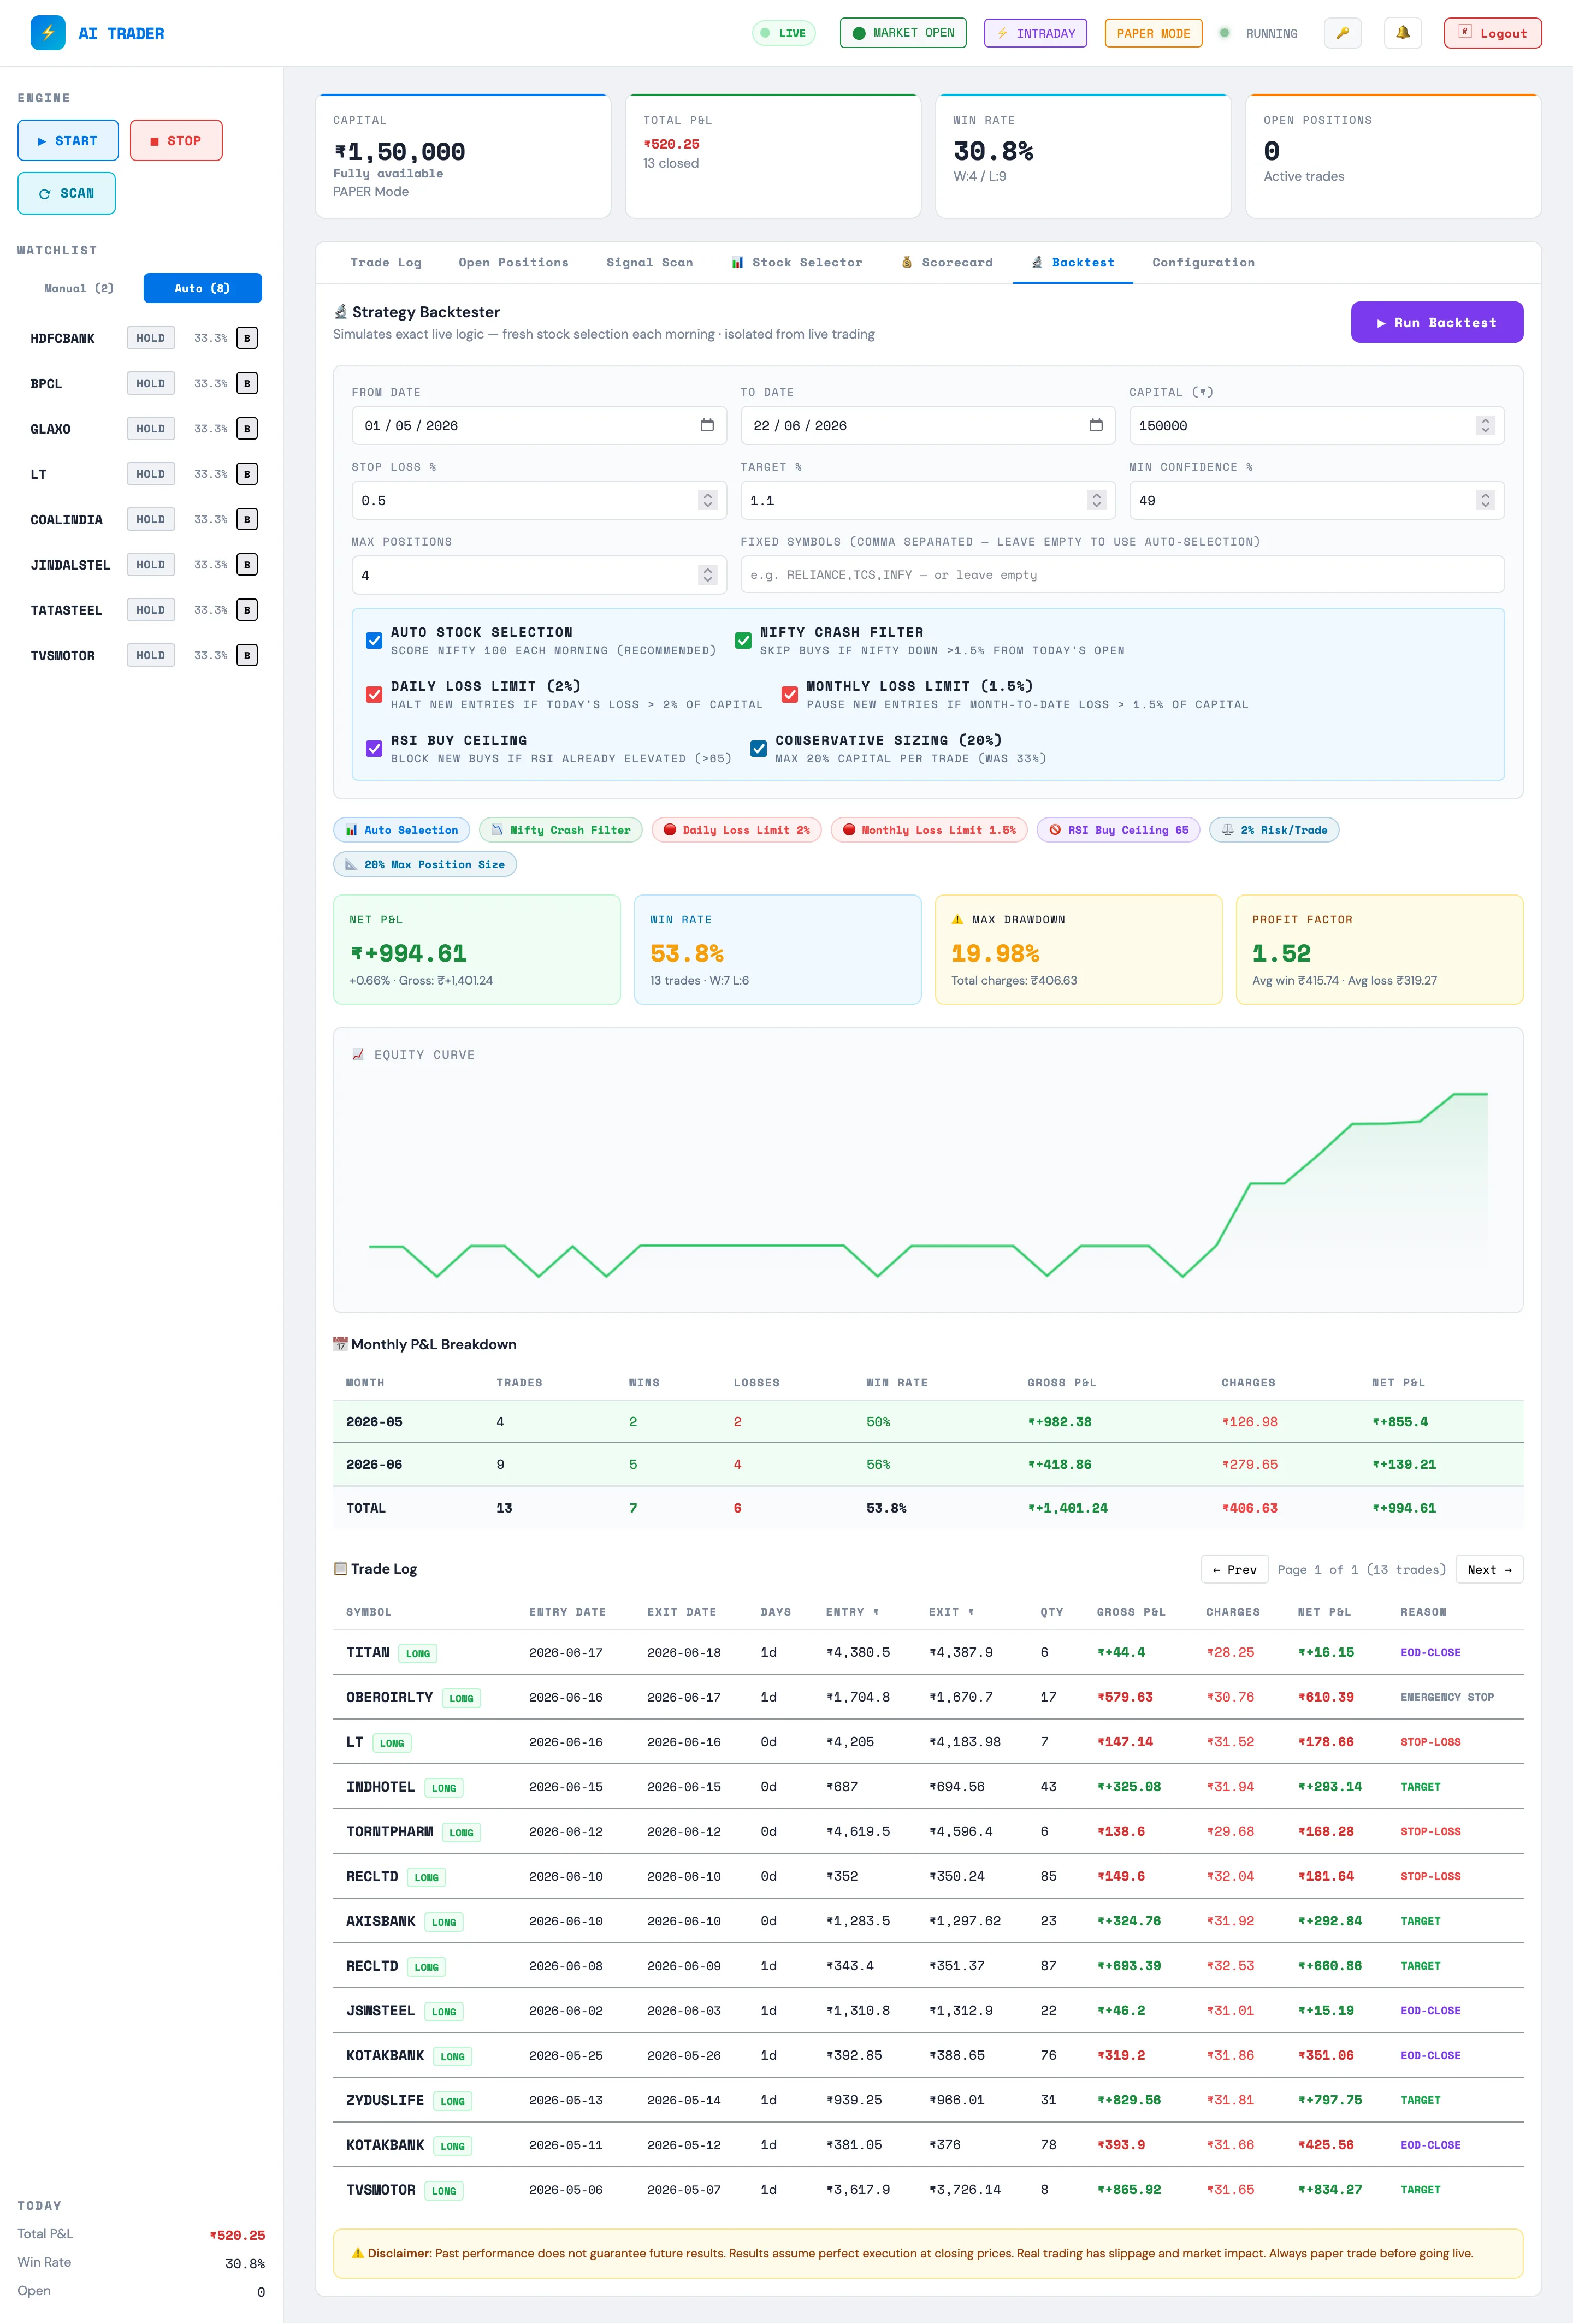The image size is (1573, 2324).
Task: Stop the trading engine
Action: [176, 141]
